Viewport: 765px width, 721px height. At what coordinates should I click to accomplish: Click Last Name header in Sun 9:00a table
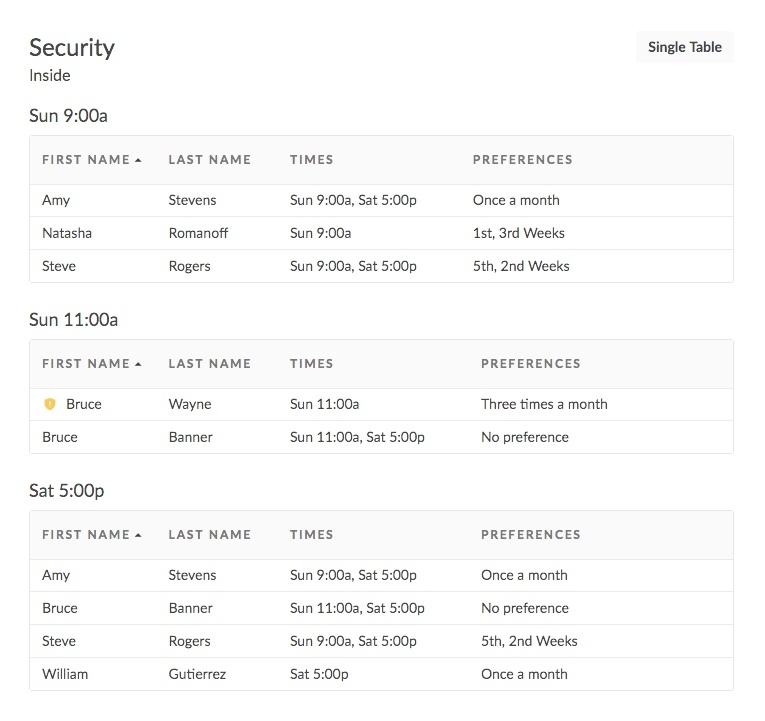[210, 160]
